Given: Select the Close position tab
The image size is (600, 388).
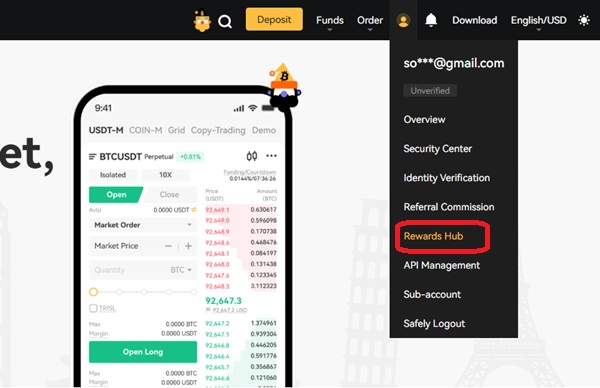Looking at the screenshot, I should (x=170, y=195).
